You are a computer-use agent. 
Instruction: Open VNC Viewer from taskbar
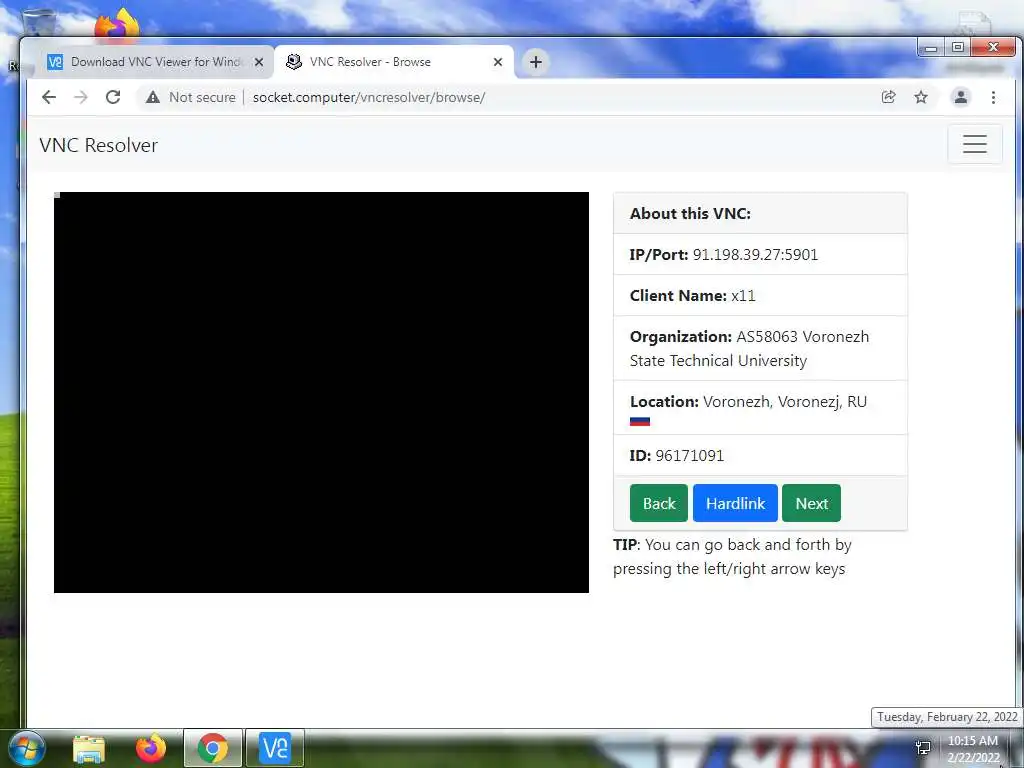click(275, 748)
